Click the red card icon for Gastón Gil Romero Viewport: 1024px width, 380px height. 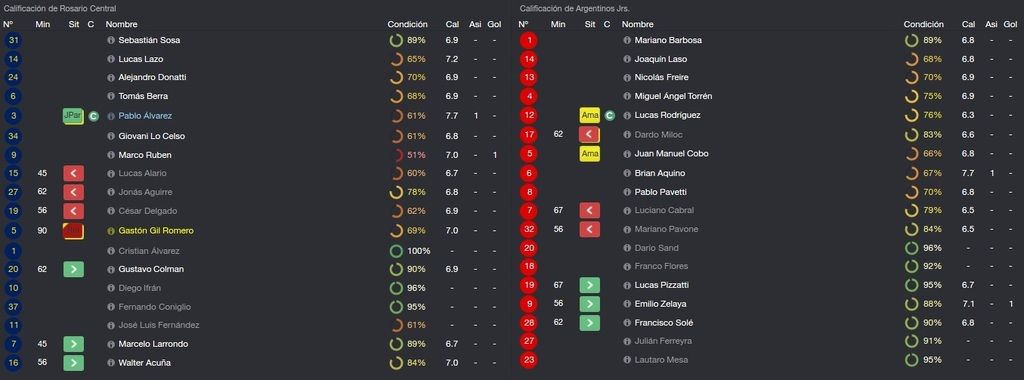click(73, 231)
